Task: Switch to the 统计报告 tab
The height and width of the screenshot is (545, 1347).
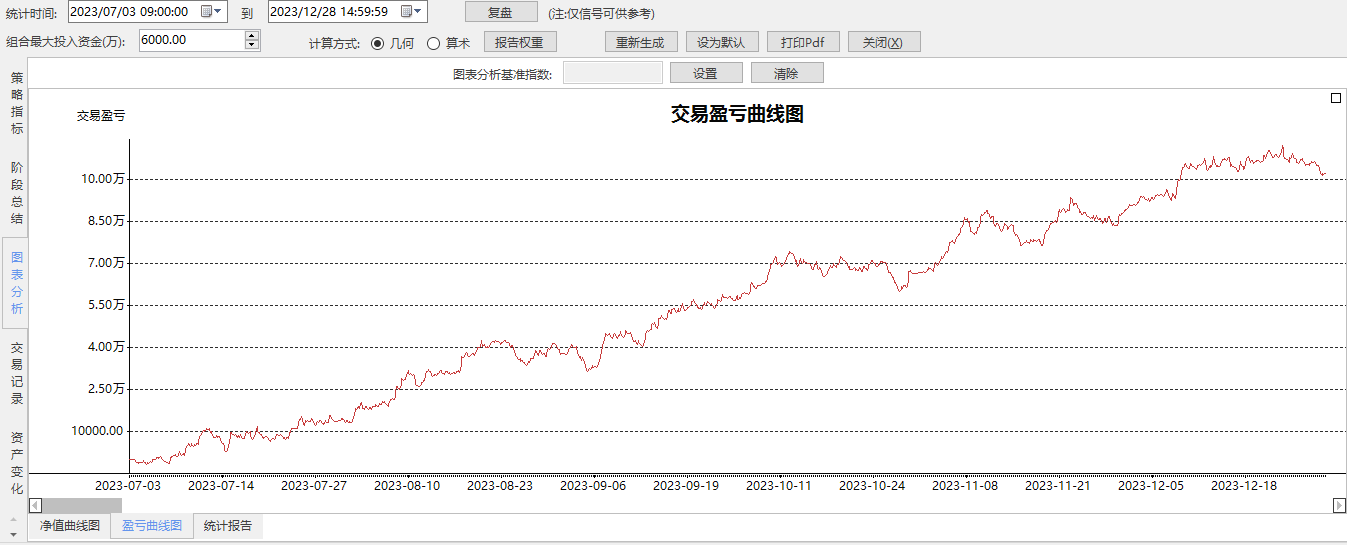Action: click(x=228, y=525)
